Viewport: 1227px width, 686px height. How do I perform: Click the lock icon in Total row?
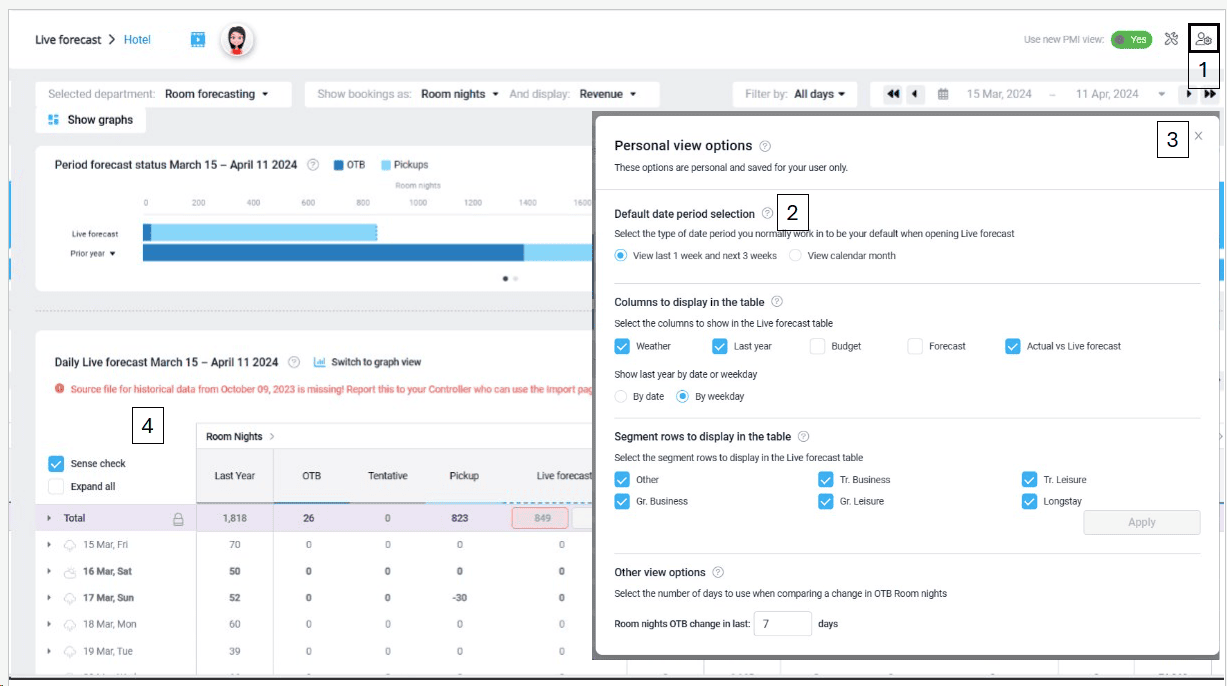pos(178,519)
